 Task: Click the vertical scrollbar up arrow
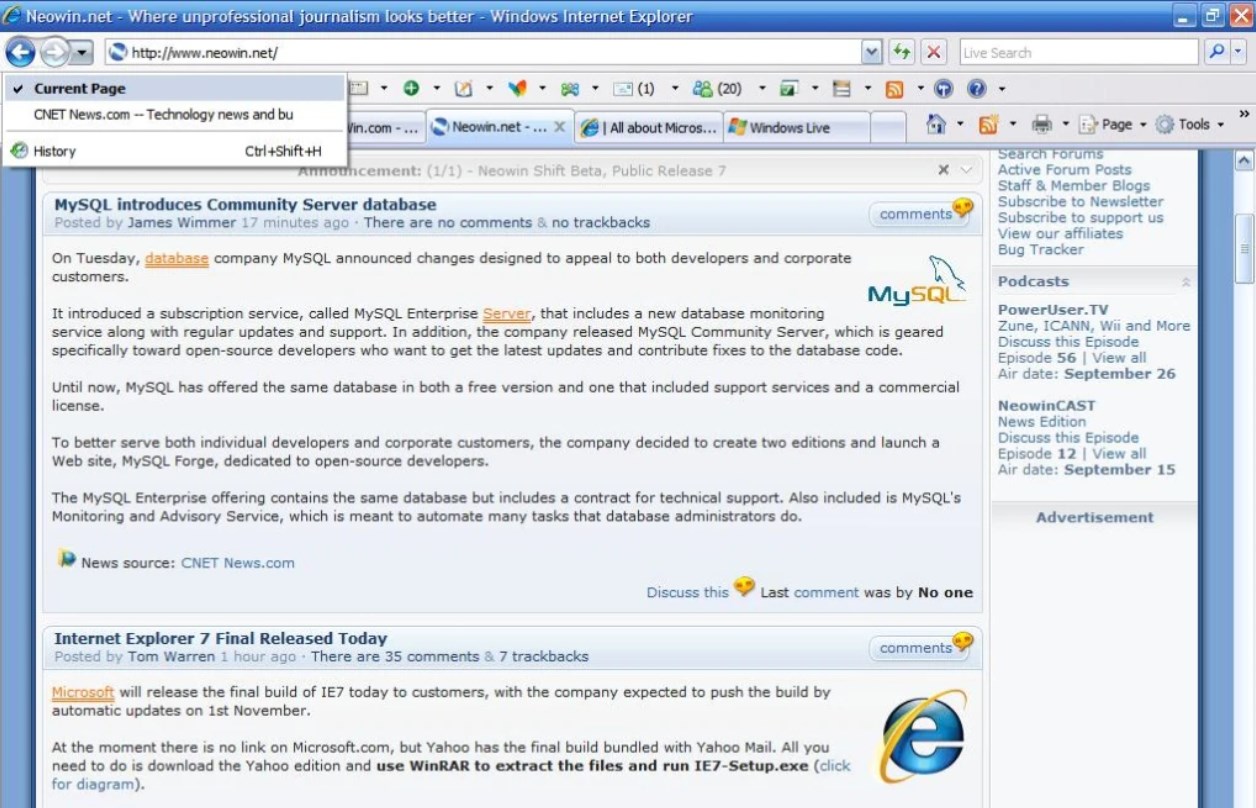coord(1244,160)
